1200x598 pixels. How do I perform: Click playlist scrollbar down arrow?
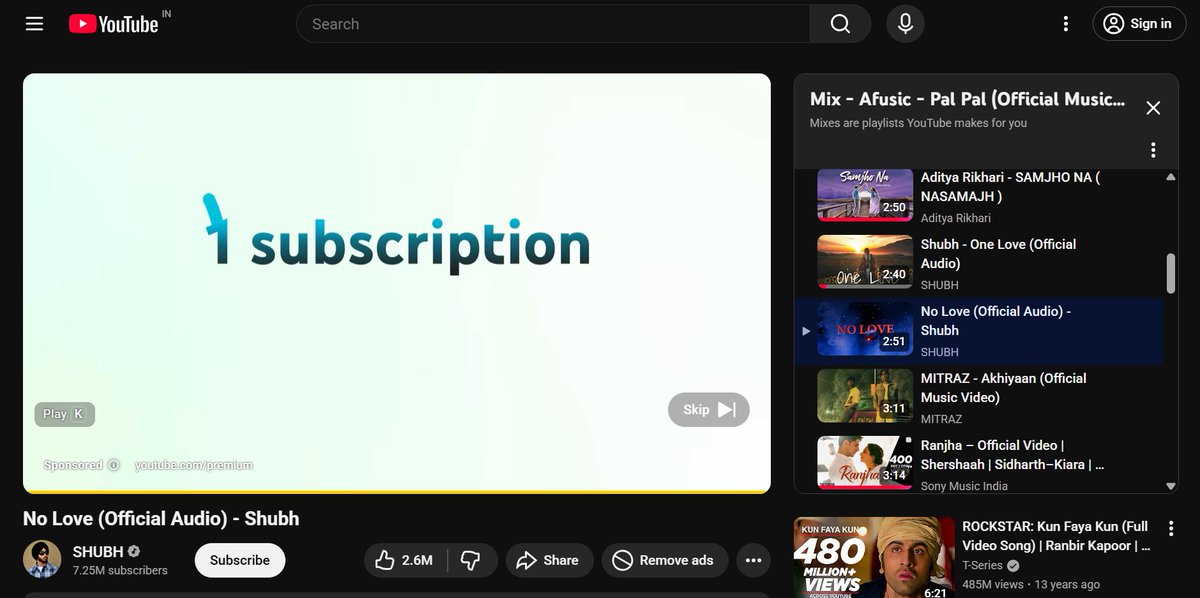click(x=1171, y=486)
